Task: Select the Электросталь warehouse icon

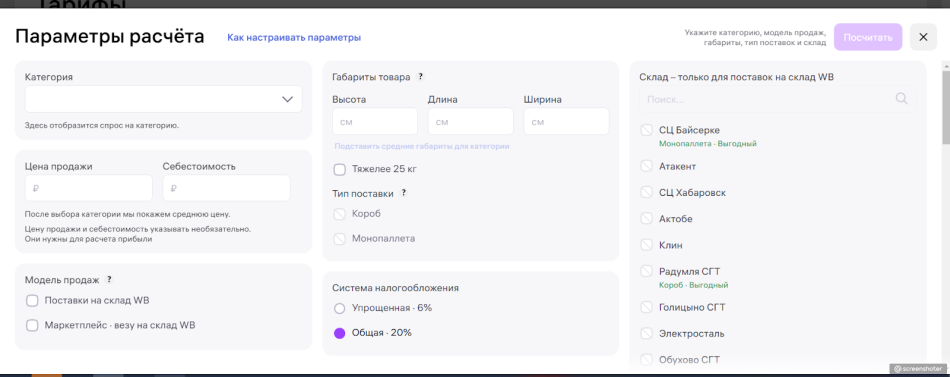Action: pos(646,333)
